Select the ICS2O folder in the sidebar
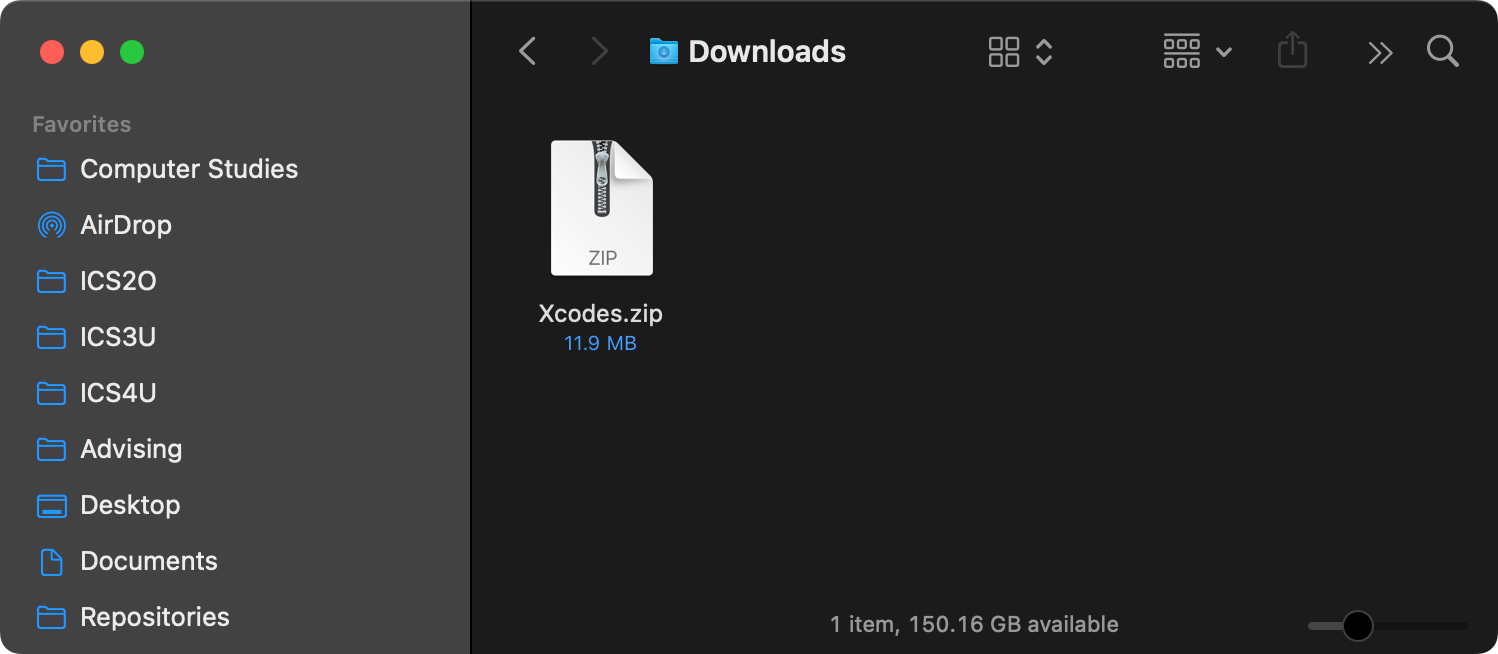The image size is (1498, 654). pyautogui.click(x=117, y=281)
